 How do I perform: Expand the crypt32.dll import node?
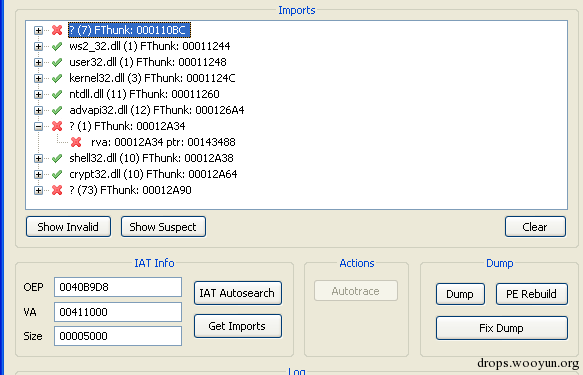coord(38,174)
